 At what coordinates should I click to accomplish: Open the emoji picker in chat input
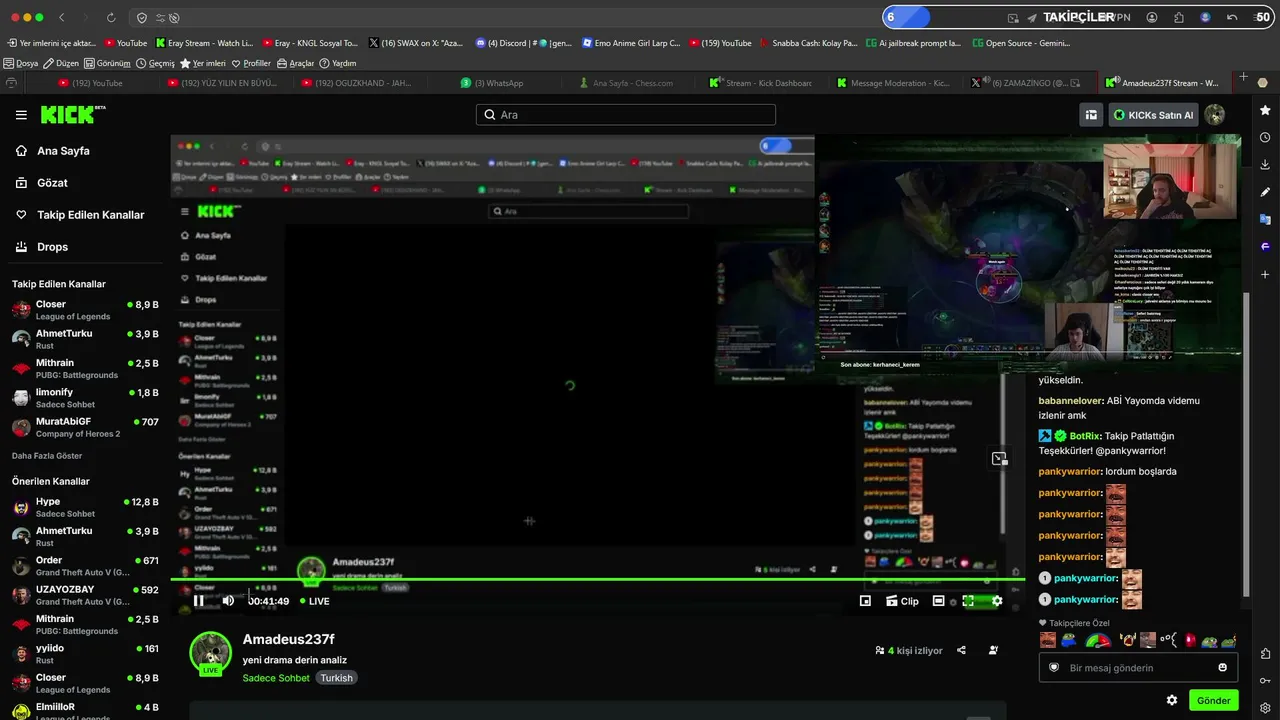click(1223, 668)
